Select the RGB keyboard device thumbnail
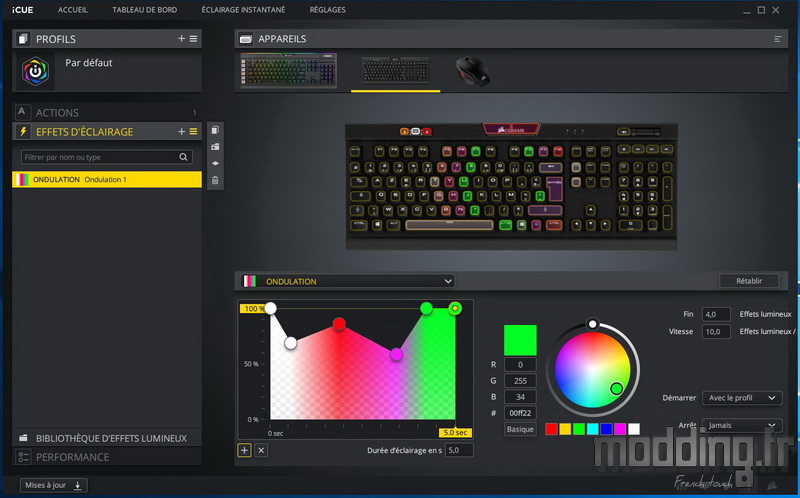The width and height of the screenshot is (800, 498). [x=289, y=70]
